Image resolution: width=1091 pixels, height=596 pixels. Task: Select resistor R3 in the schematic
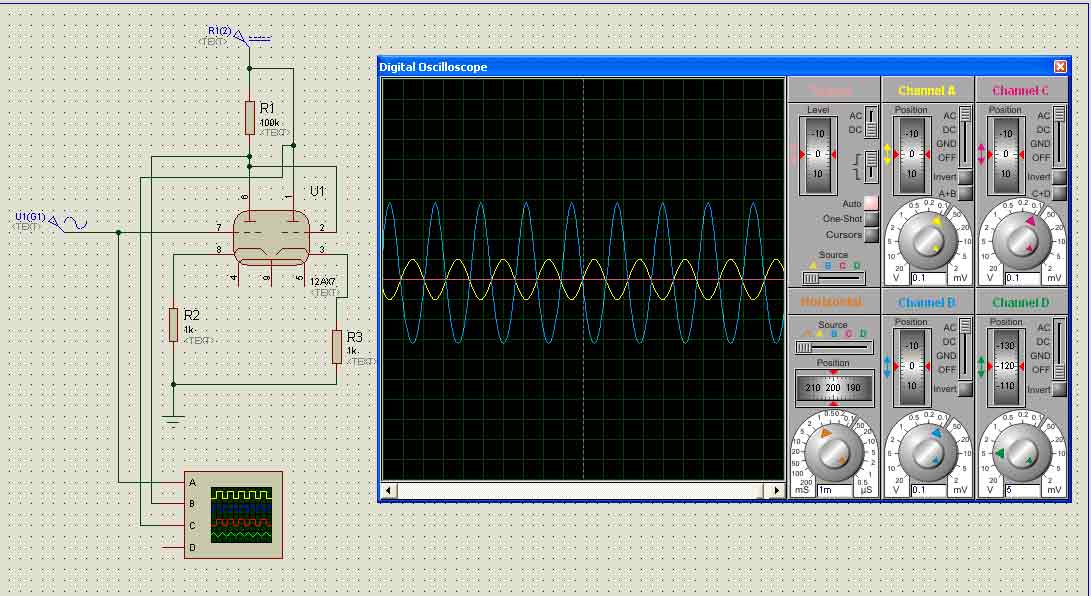click(x=337, y=346)
